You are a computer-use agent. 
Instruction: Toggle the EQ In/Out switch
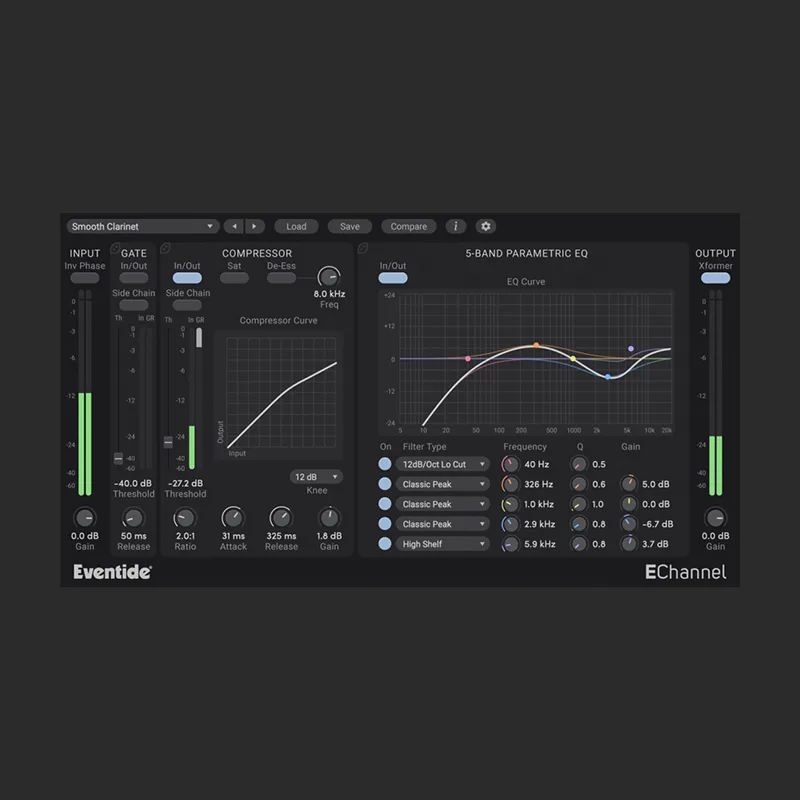[x=393, y=278]
